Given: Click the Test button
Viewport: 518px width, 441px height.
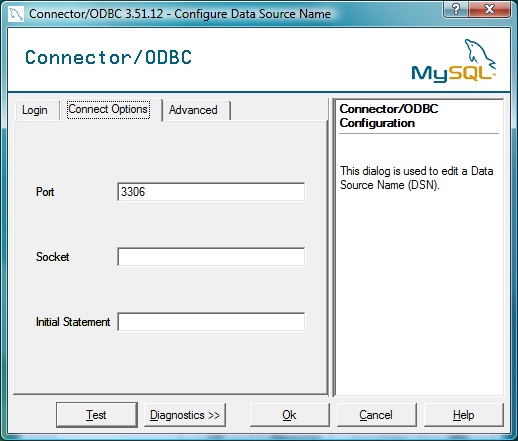Looking at the screenshot, I should 97,415.
